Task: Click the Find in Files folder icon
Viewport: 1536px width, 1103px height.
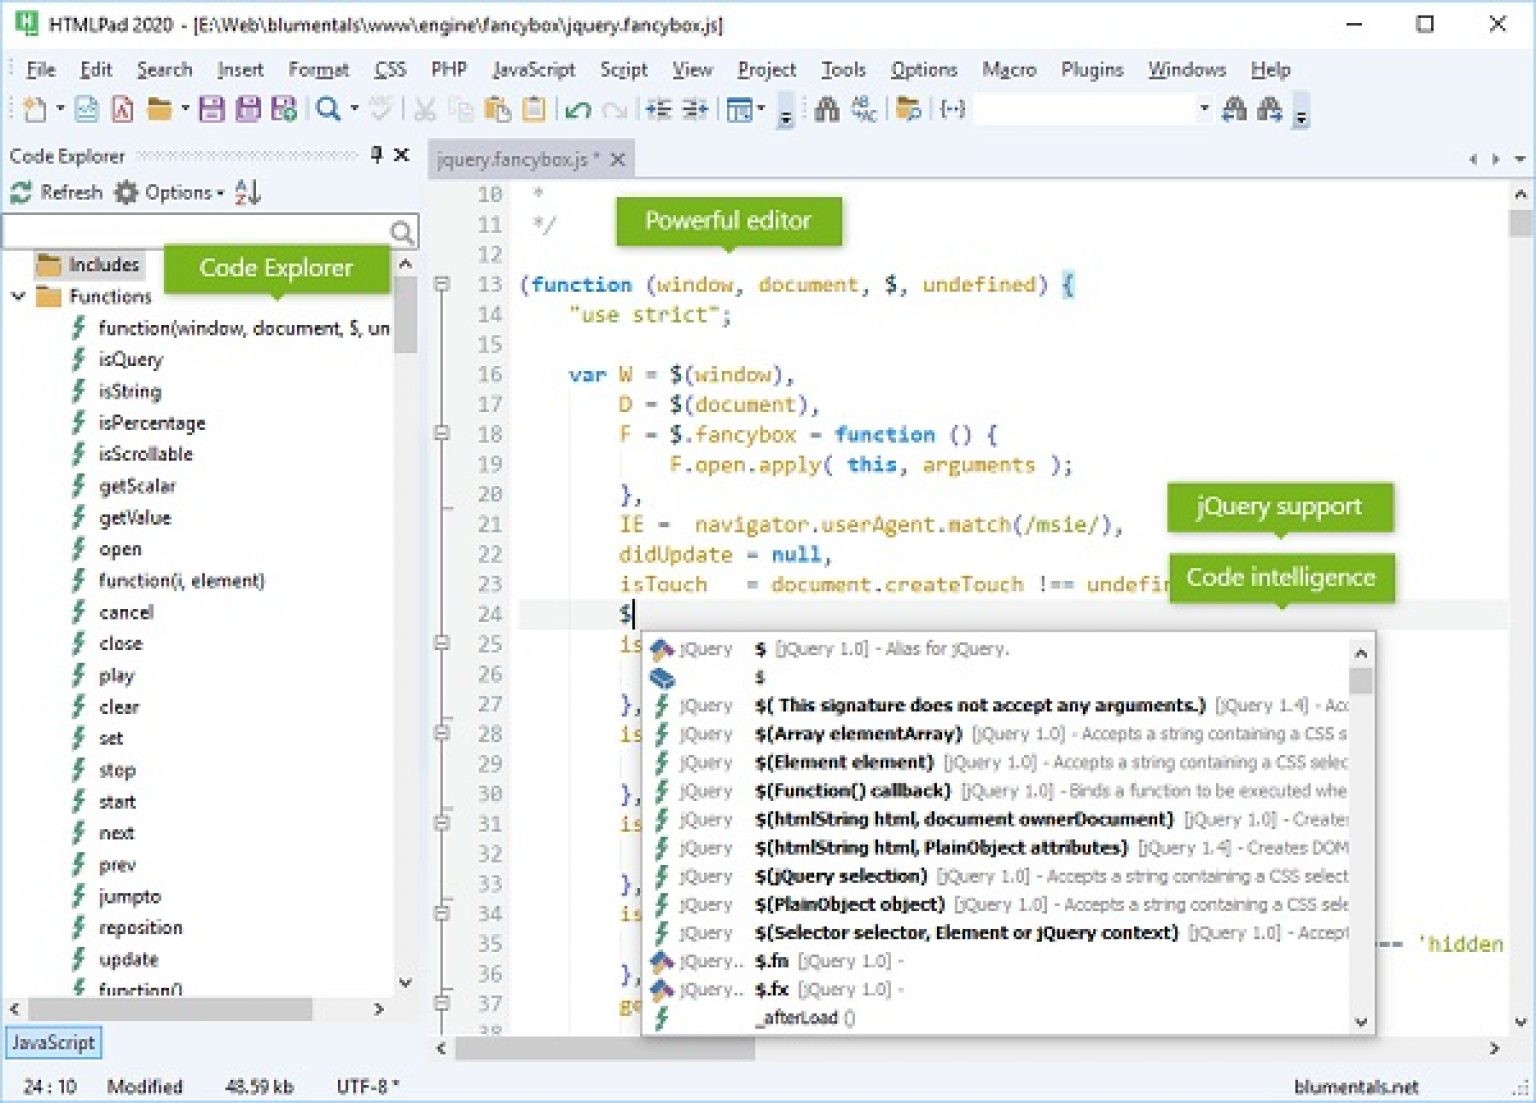Action: pyautogui.click(x=908, y=109)
